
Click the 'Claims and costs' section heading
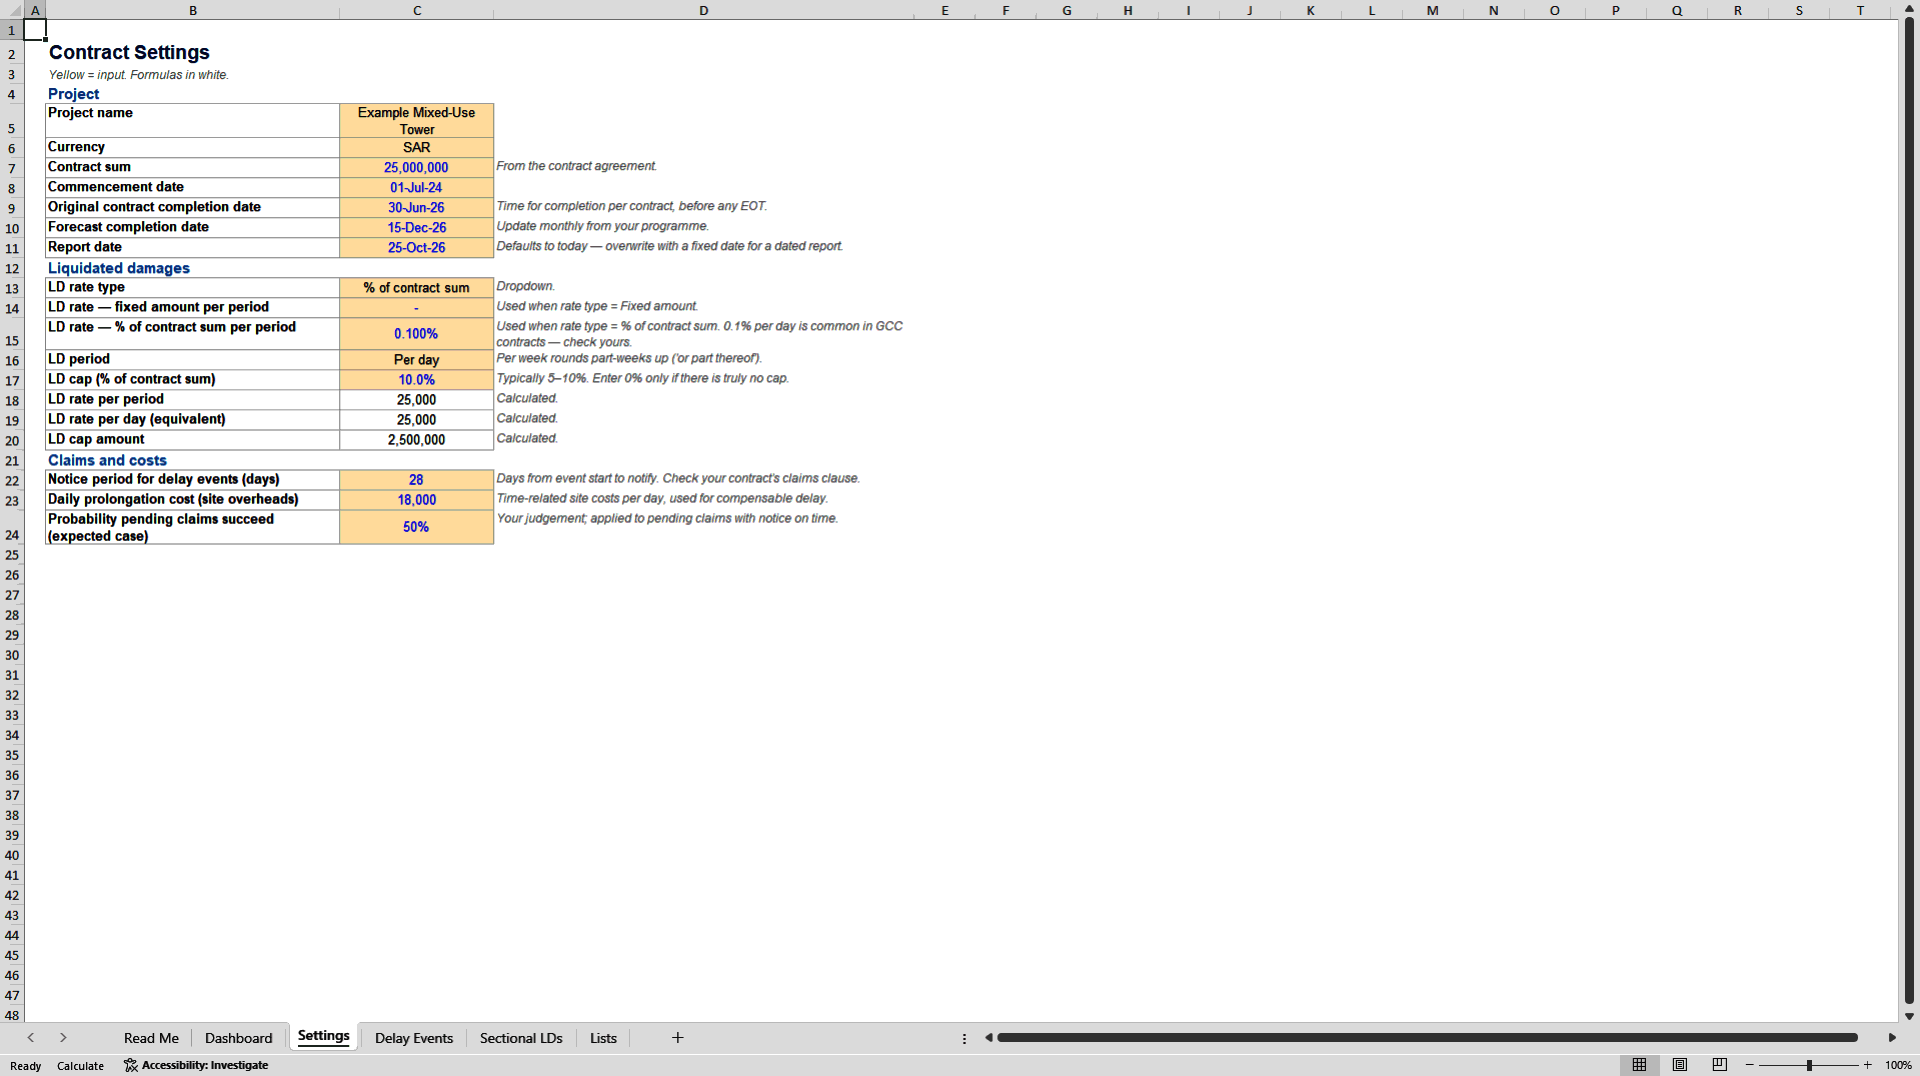coord(107,460)
